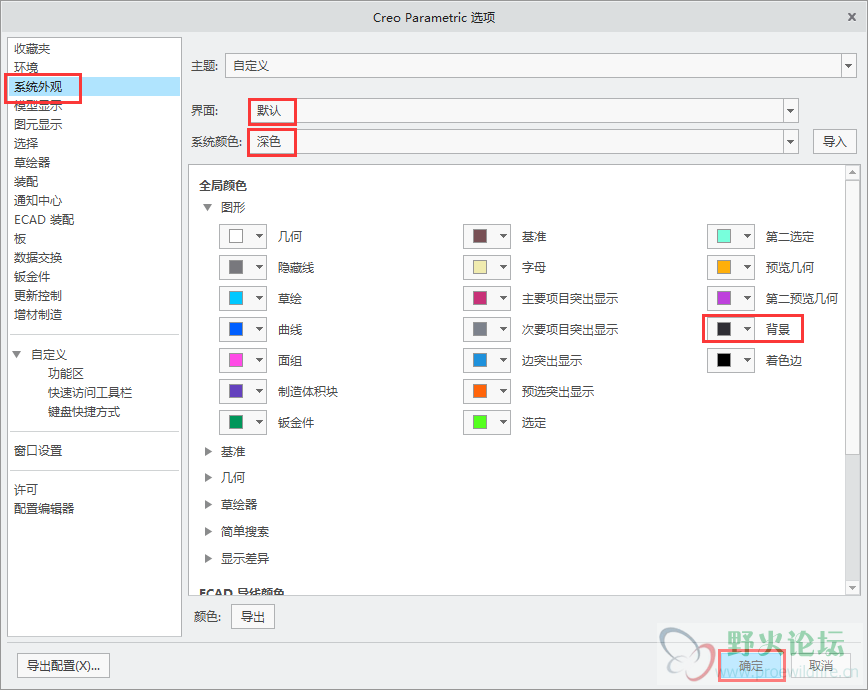
Task: Click the 基准 graphics color swatch
Action: (480, 236)
